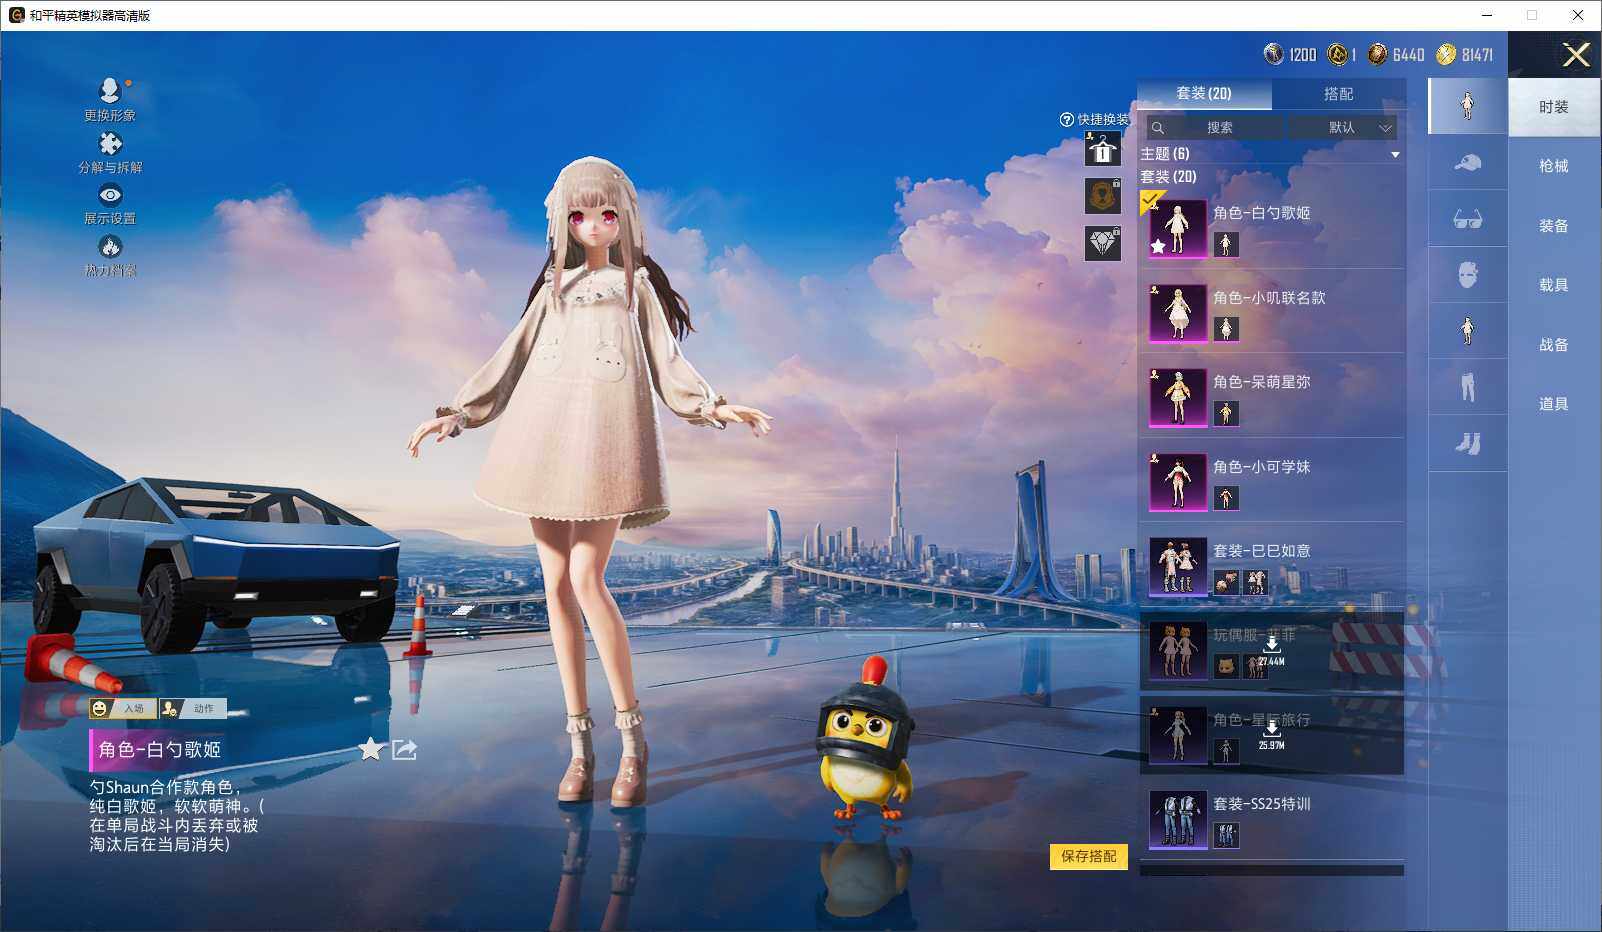Open the 战备 tab
This screenshot has width=1602, height=932.
tap(1554, 345)
